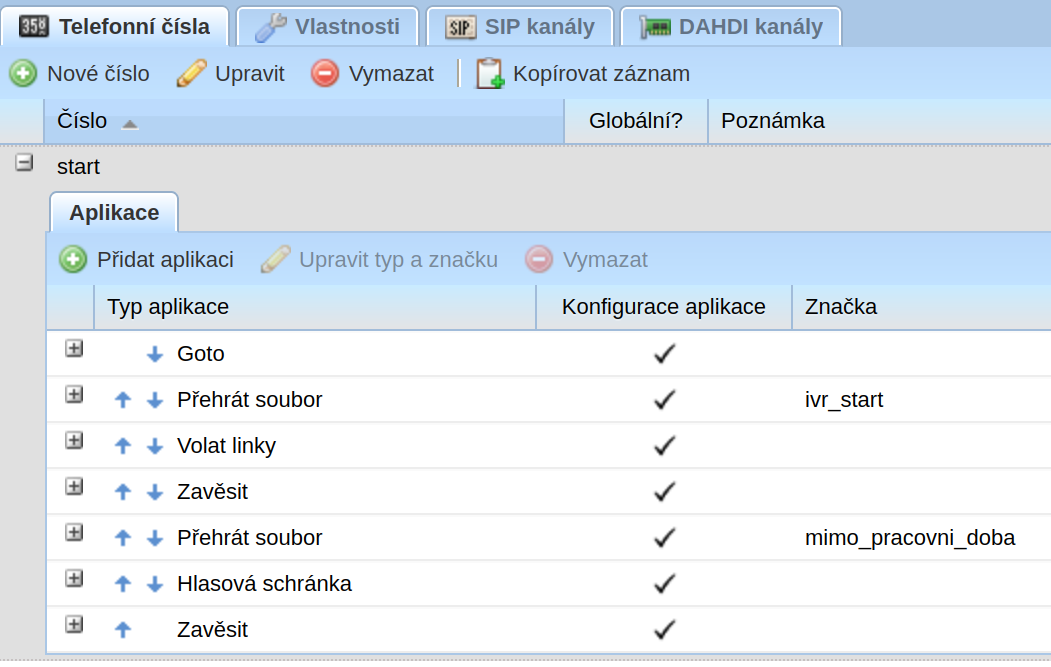The width and height of the screenshot is (1051, 667).
Task: Move Hlasová schránka down
Action: 155,584
